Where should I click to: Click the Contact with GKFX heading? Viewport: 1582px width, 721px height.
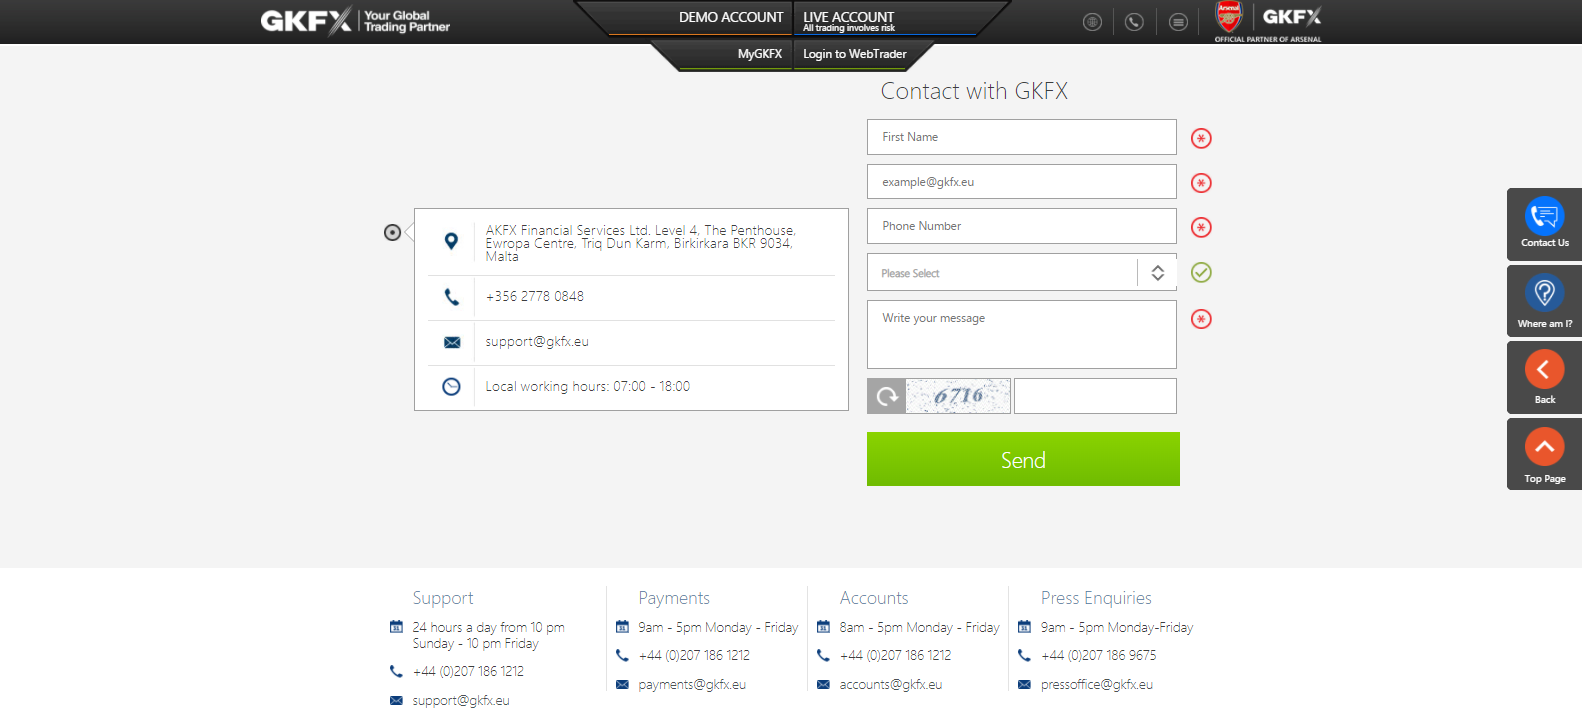tap(974, 91)
